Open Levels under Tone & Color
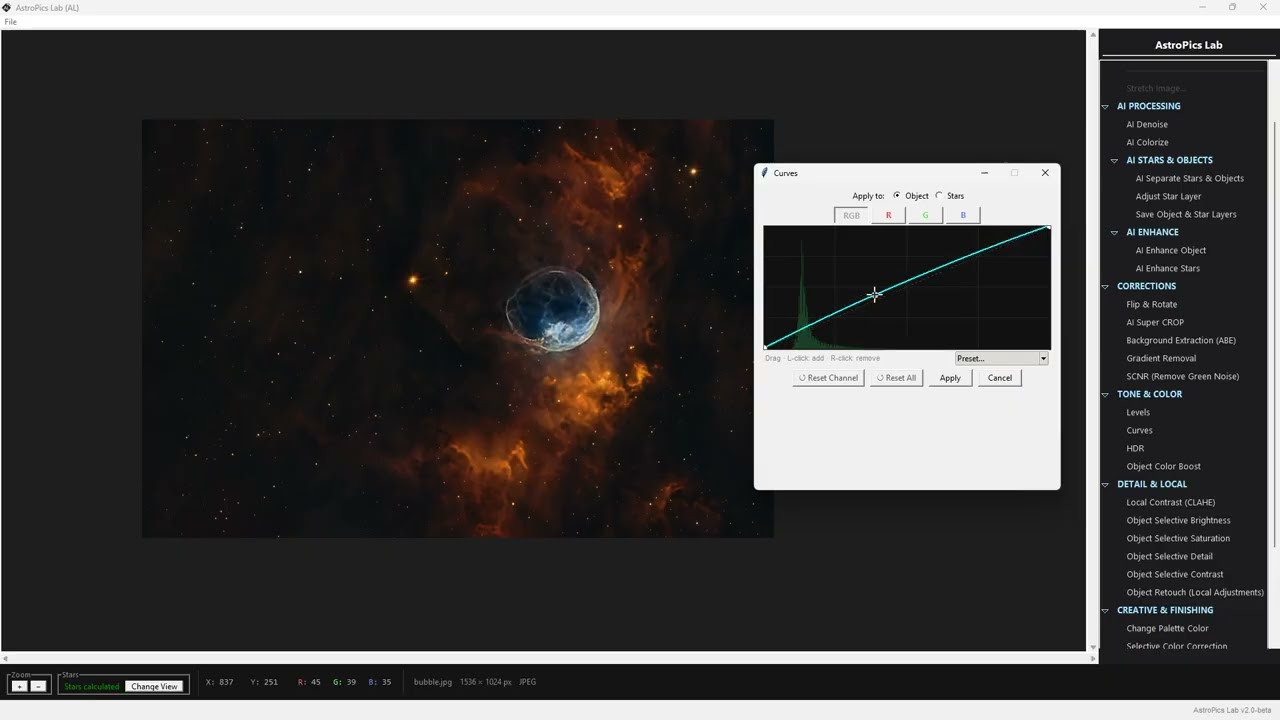 tap(1138, 412)
